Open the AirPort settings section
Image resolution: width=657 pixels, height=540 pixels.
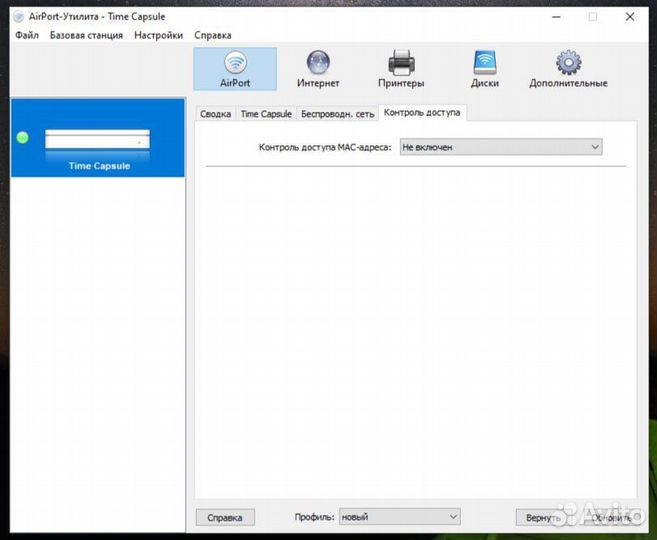click(x=235, y=69)
